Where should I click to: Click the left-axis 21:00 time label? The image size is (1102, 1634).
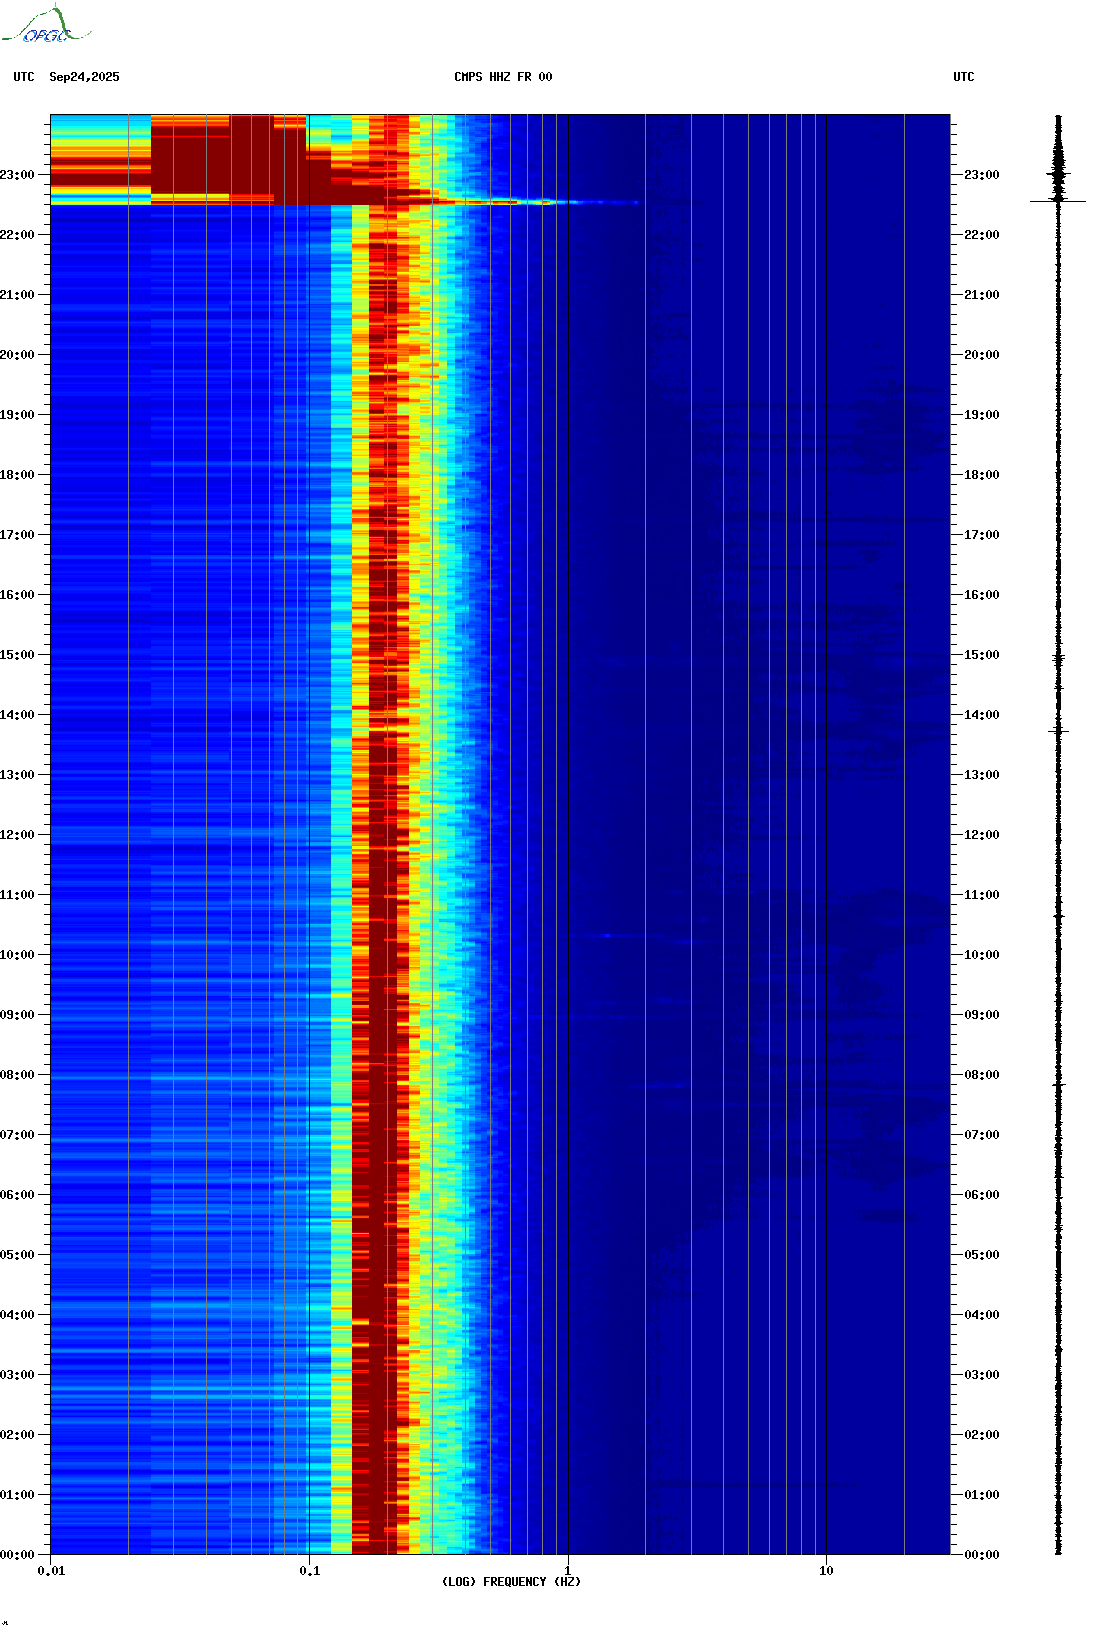click(x=17, y=295)
